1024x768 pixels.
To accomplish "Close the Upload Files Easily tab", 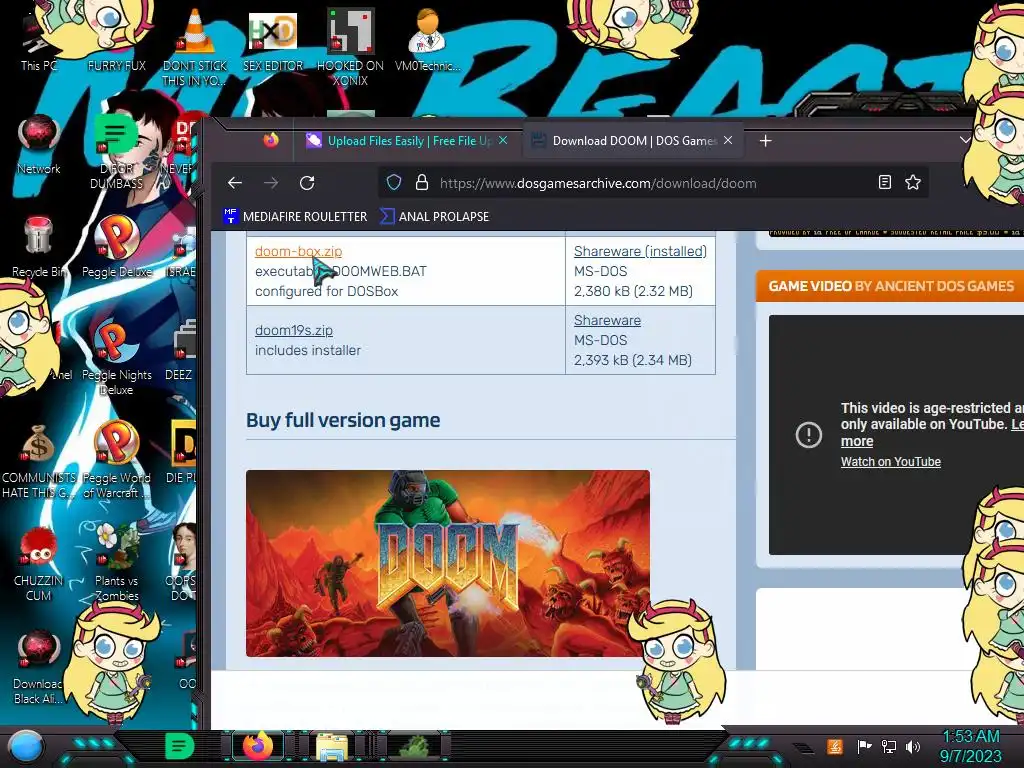I will [x=503, y=140].
